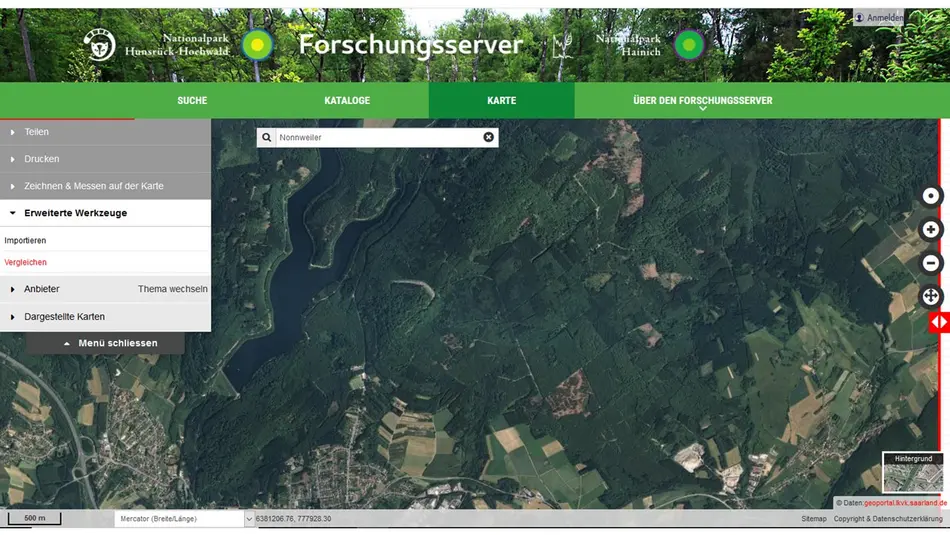Open Copyright & Datenschutzerklärung link
The height and width of the screenshot is (535, 950).
tap(888, 519)
